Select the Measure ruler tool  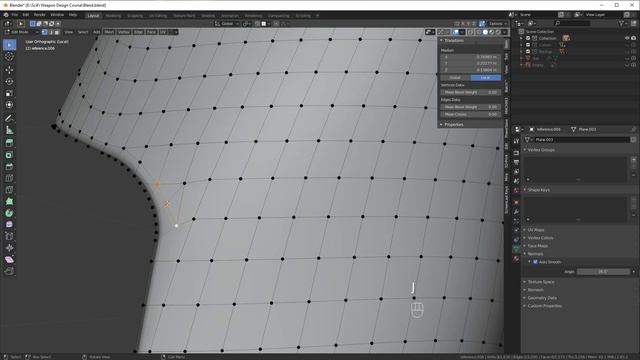pos(9,130)
